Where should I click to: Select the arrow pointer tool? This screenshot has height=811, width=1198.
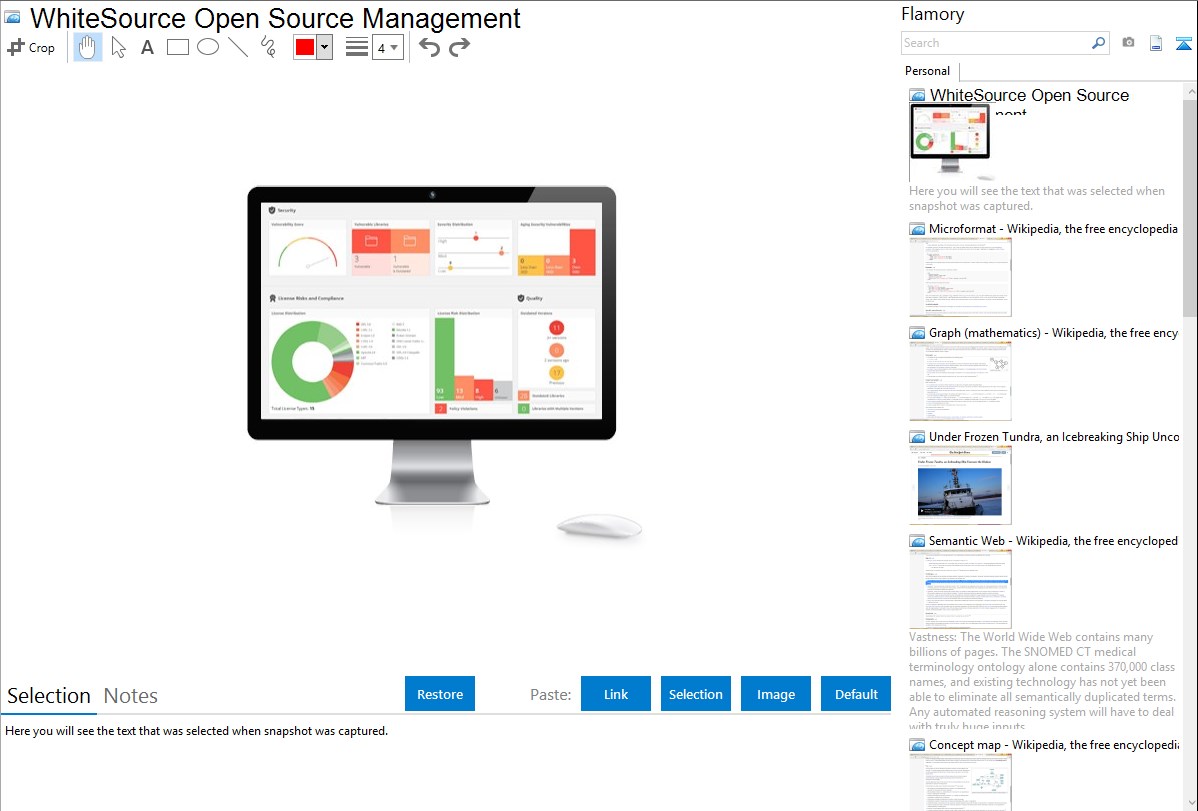[118, 47]
